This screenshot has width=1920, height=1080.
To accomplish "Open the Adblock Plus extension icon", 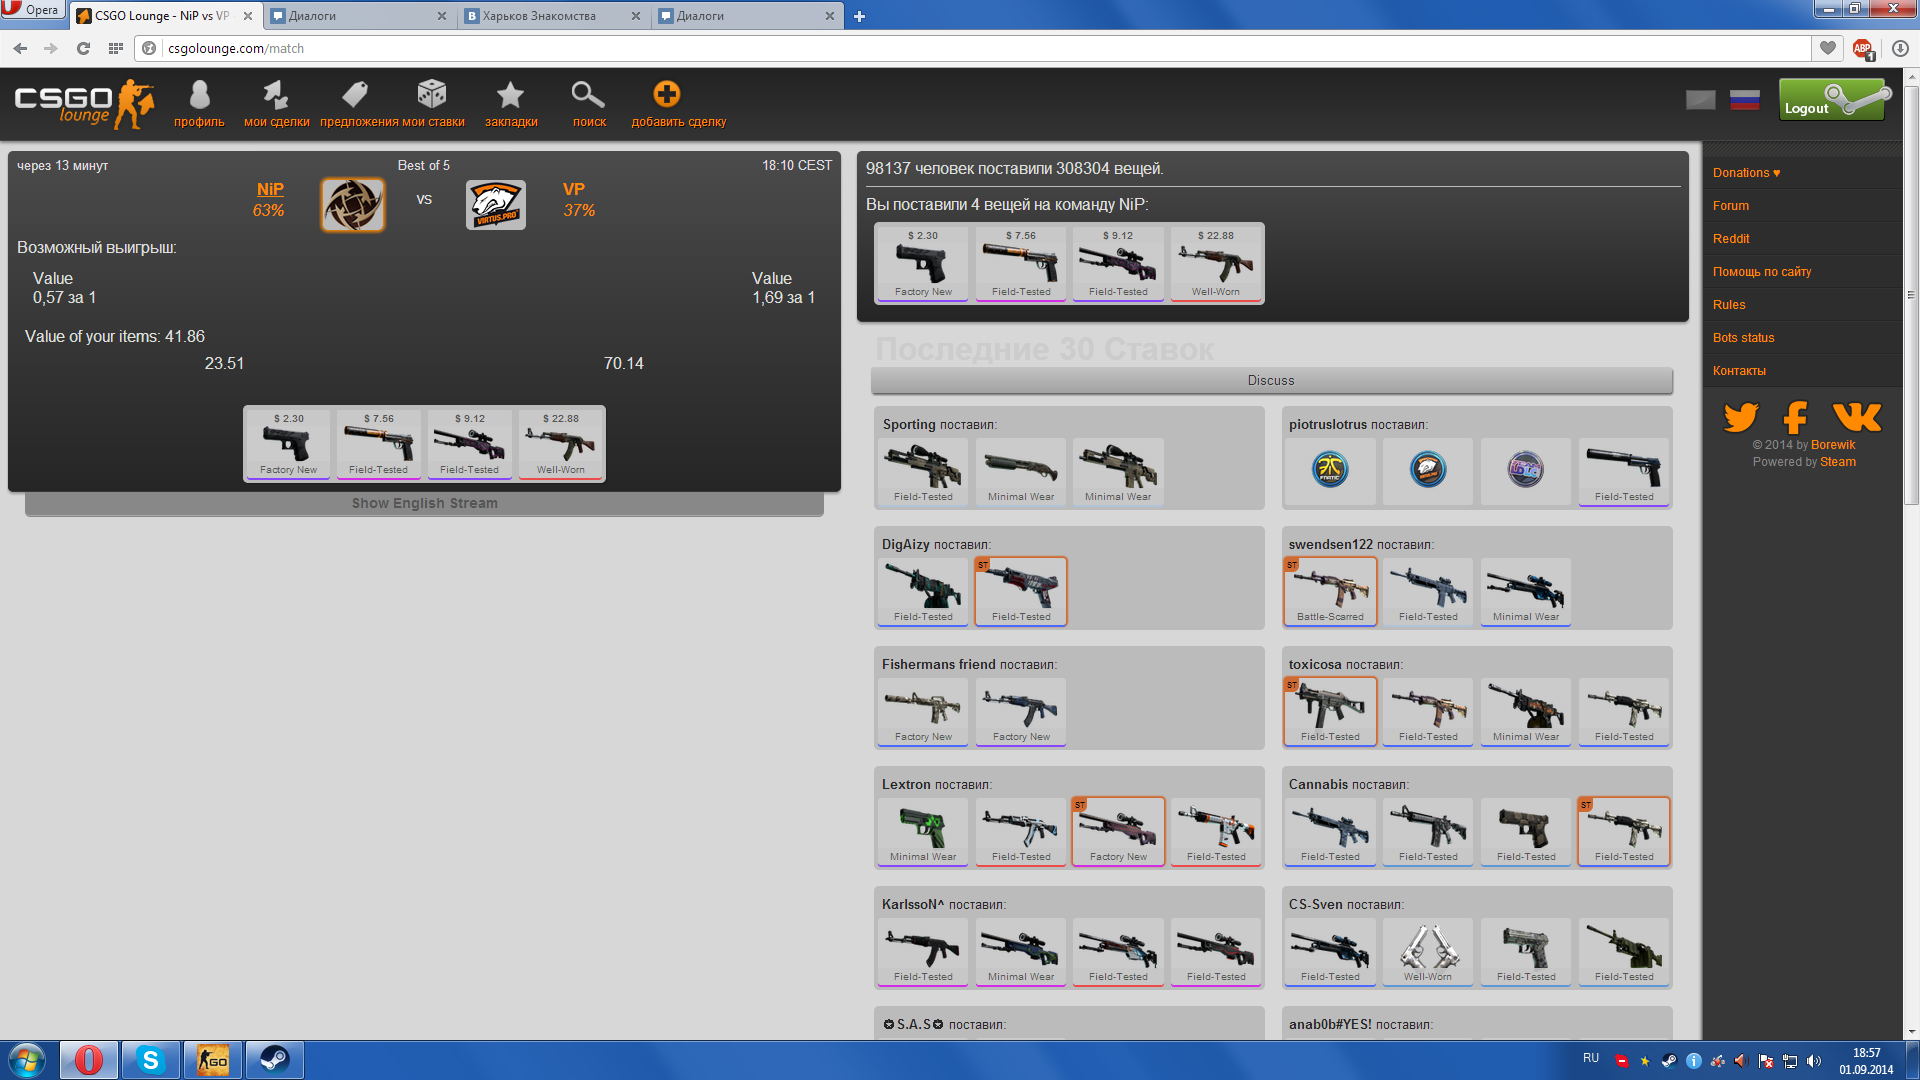I will pos(1863,48).
